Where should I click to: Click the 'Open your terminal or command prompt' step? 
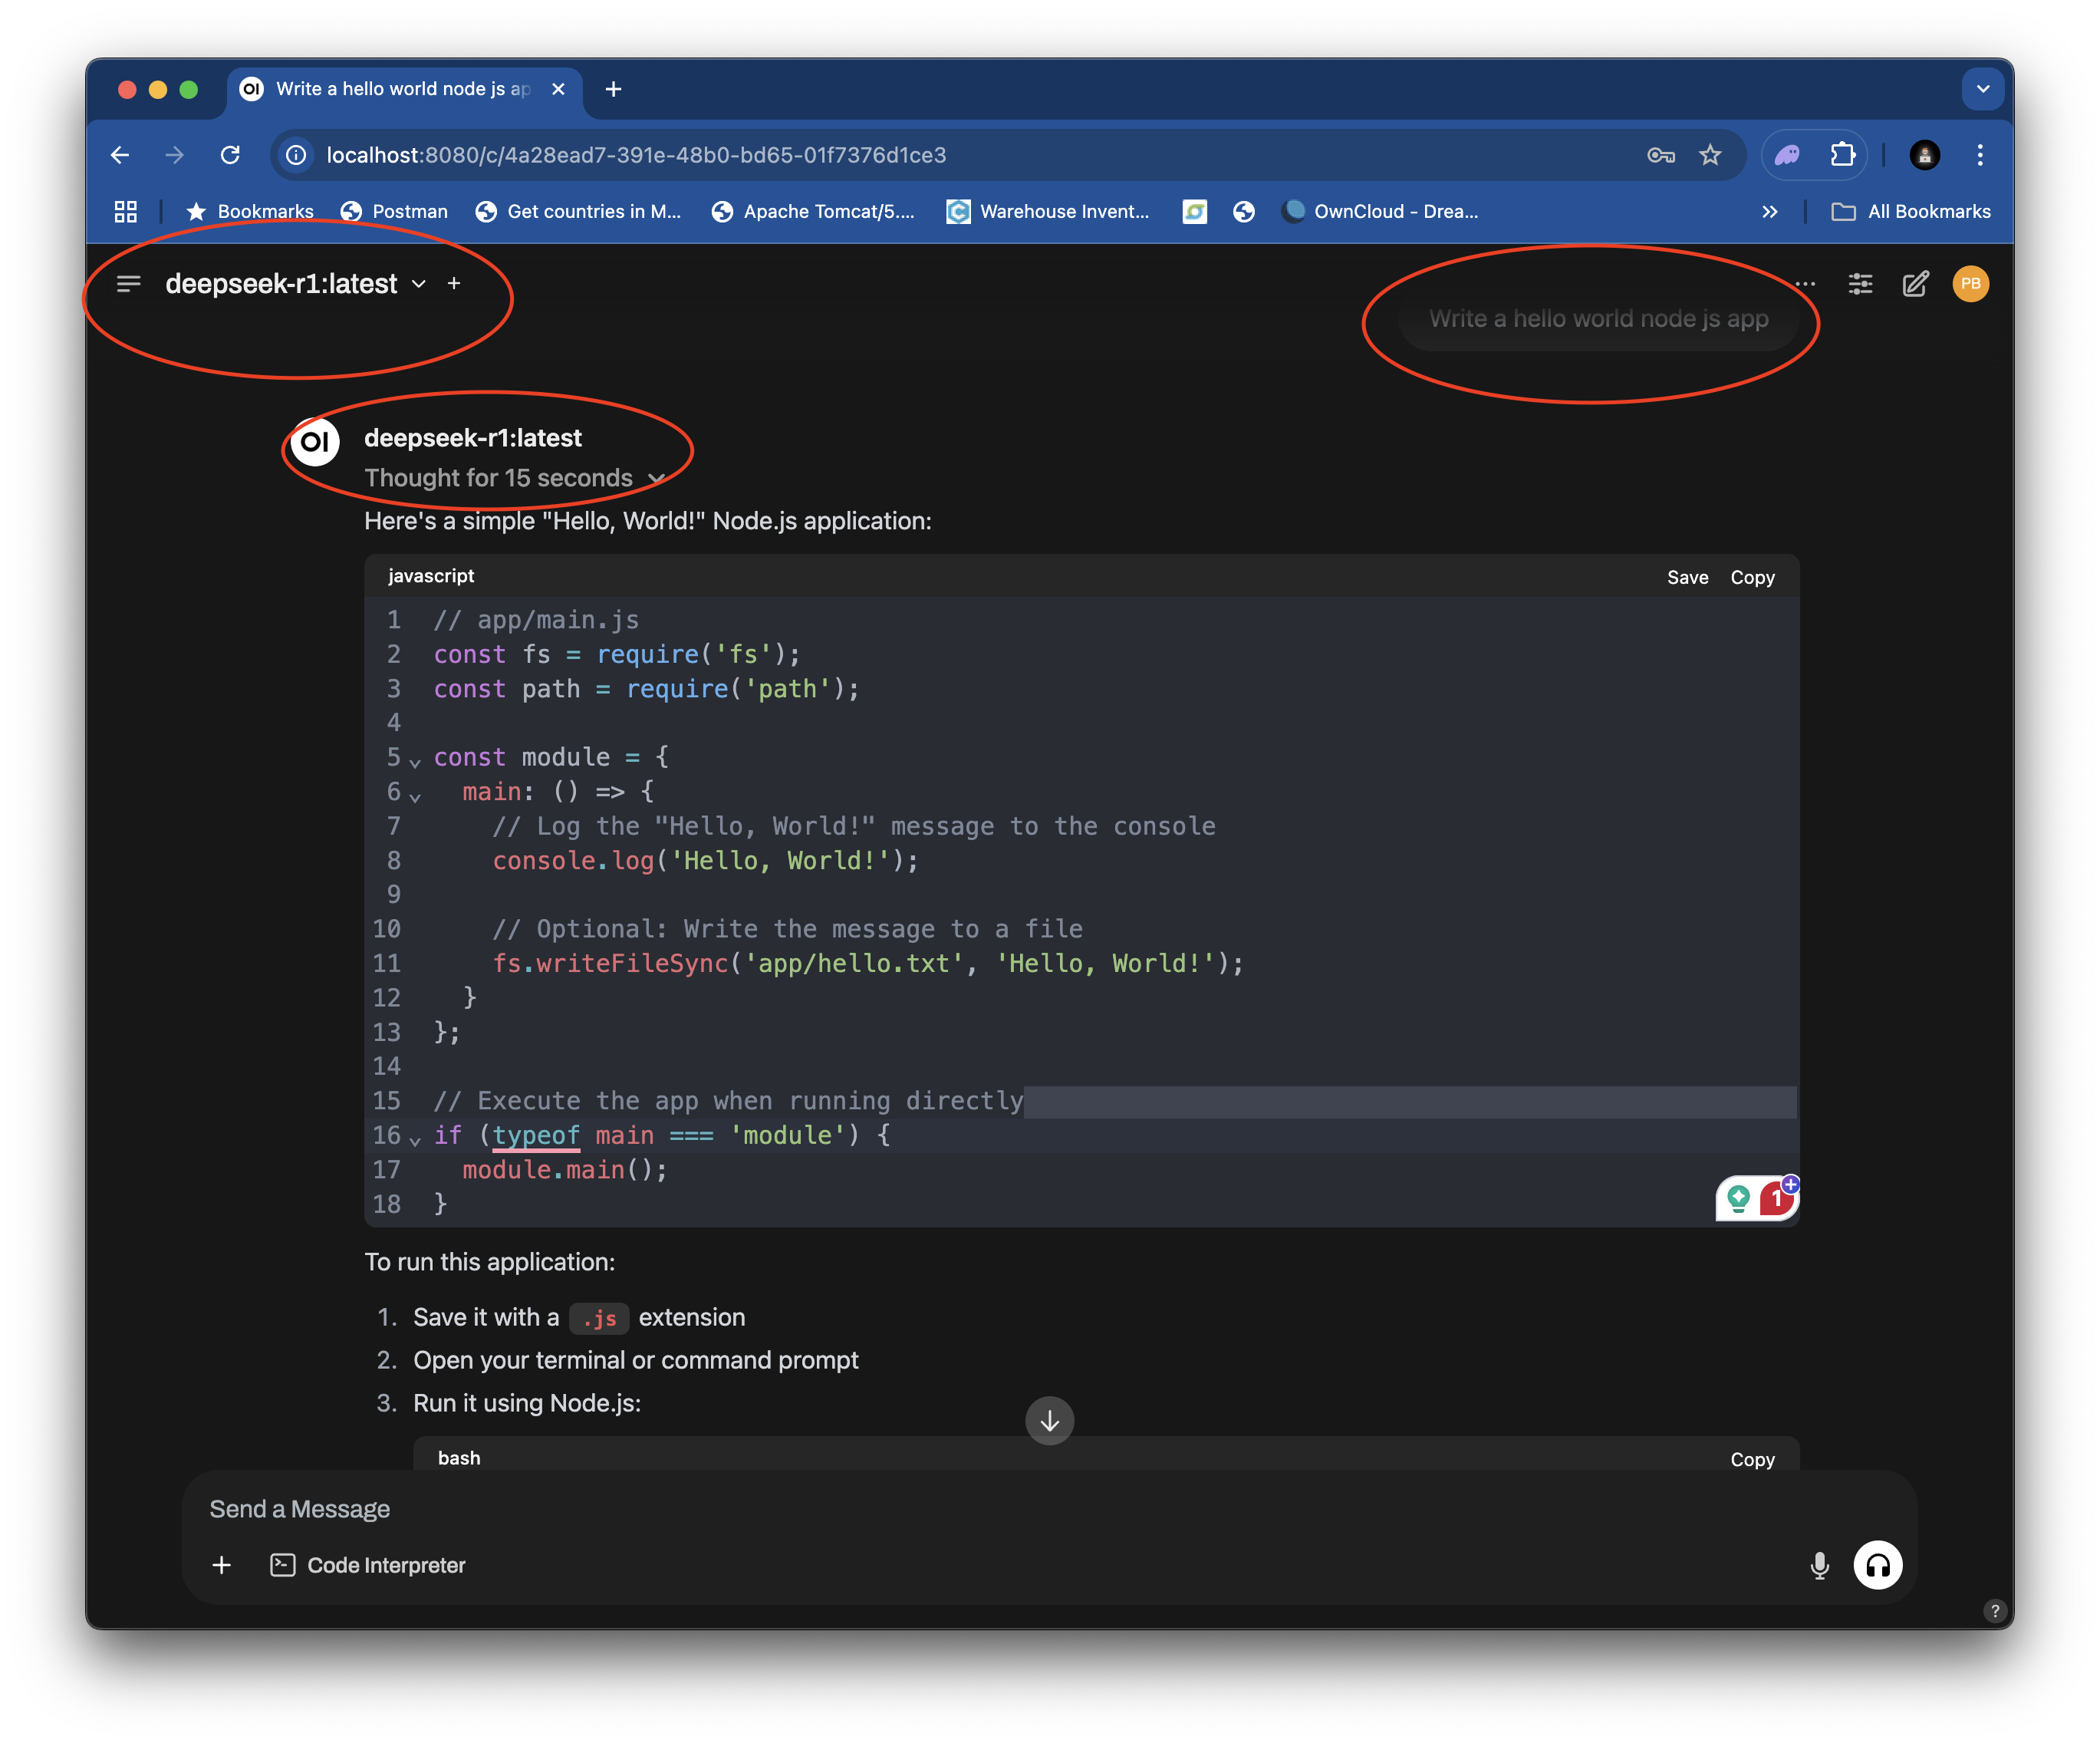click(x=636, y=1361)
